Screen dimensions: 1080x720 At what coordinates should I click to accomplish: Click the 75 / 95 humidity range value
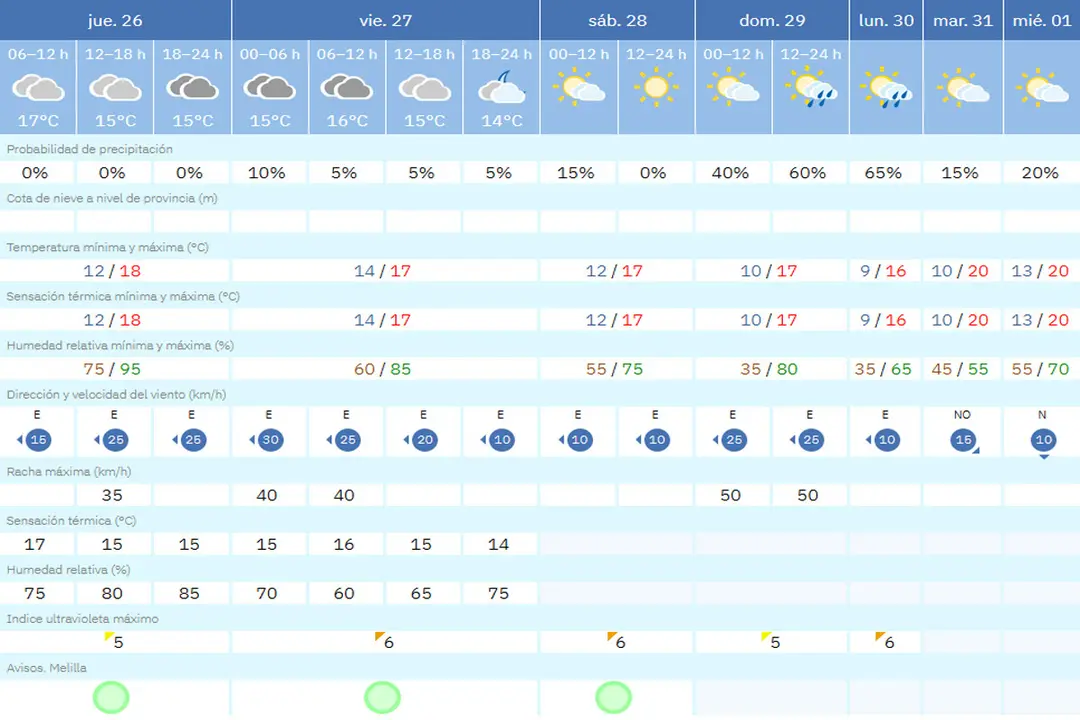[x=112, y=369]
